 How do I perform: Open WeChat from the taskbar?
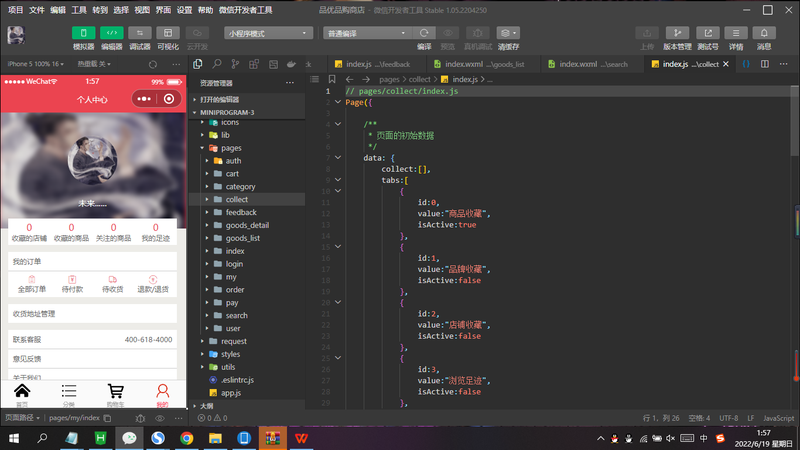(129, 438)
